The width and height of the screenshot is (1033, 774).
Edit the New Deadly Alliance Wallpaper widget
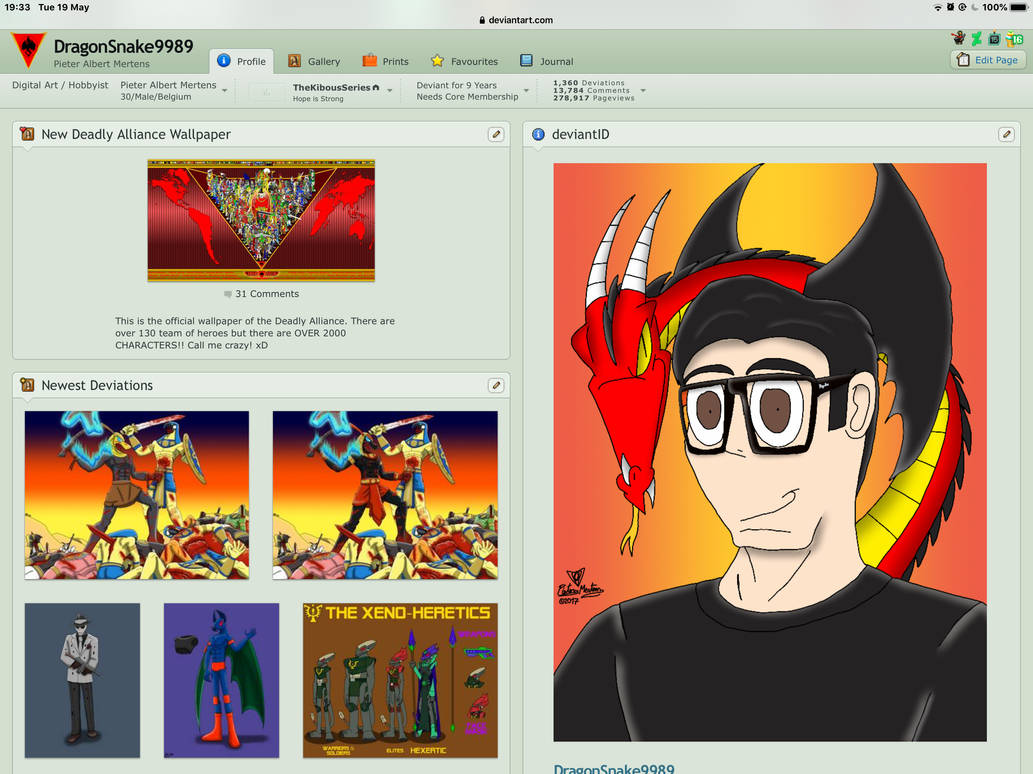point(496,134)
